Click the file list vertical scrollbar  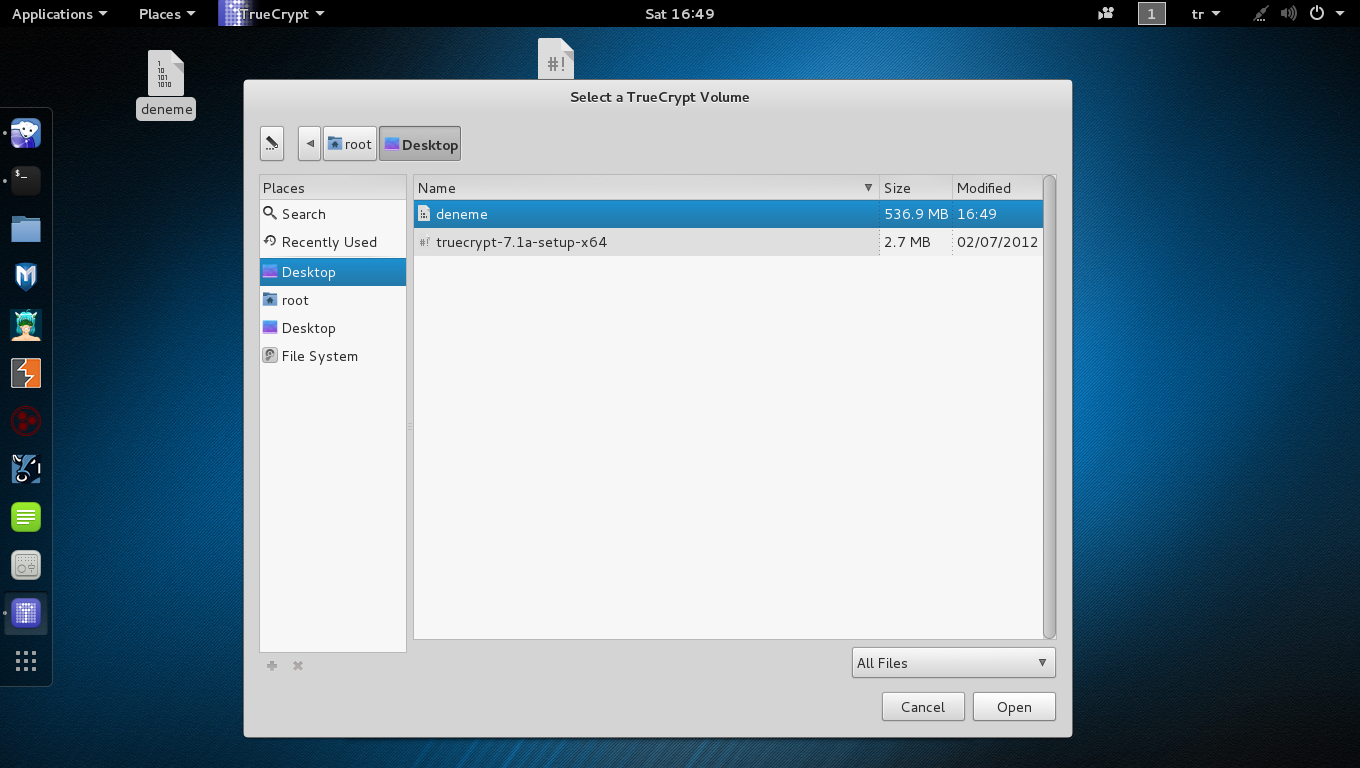click(x=1049, y=406)
